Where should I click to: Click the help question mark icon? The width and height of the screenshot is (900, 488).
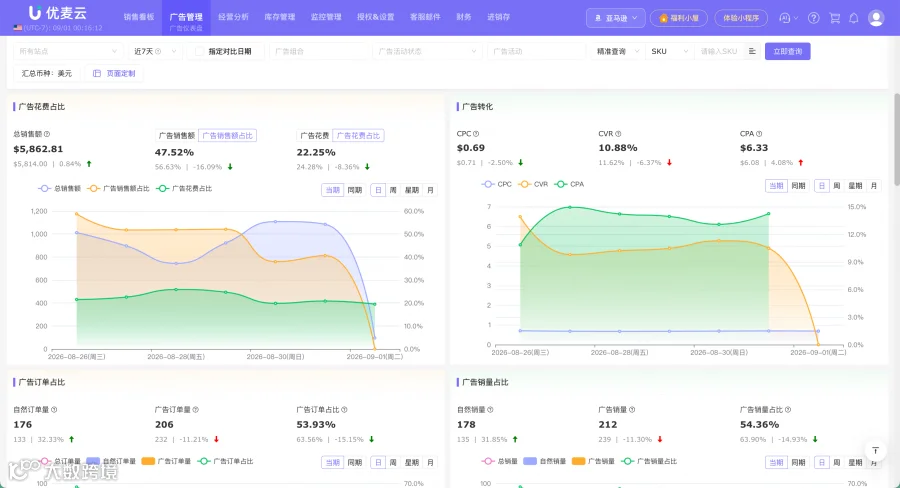click(813, 18)
